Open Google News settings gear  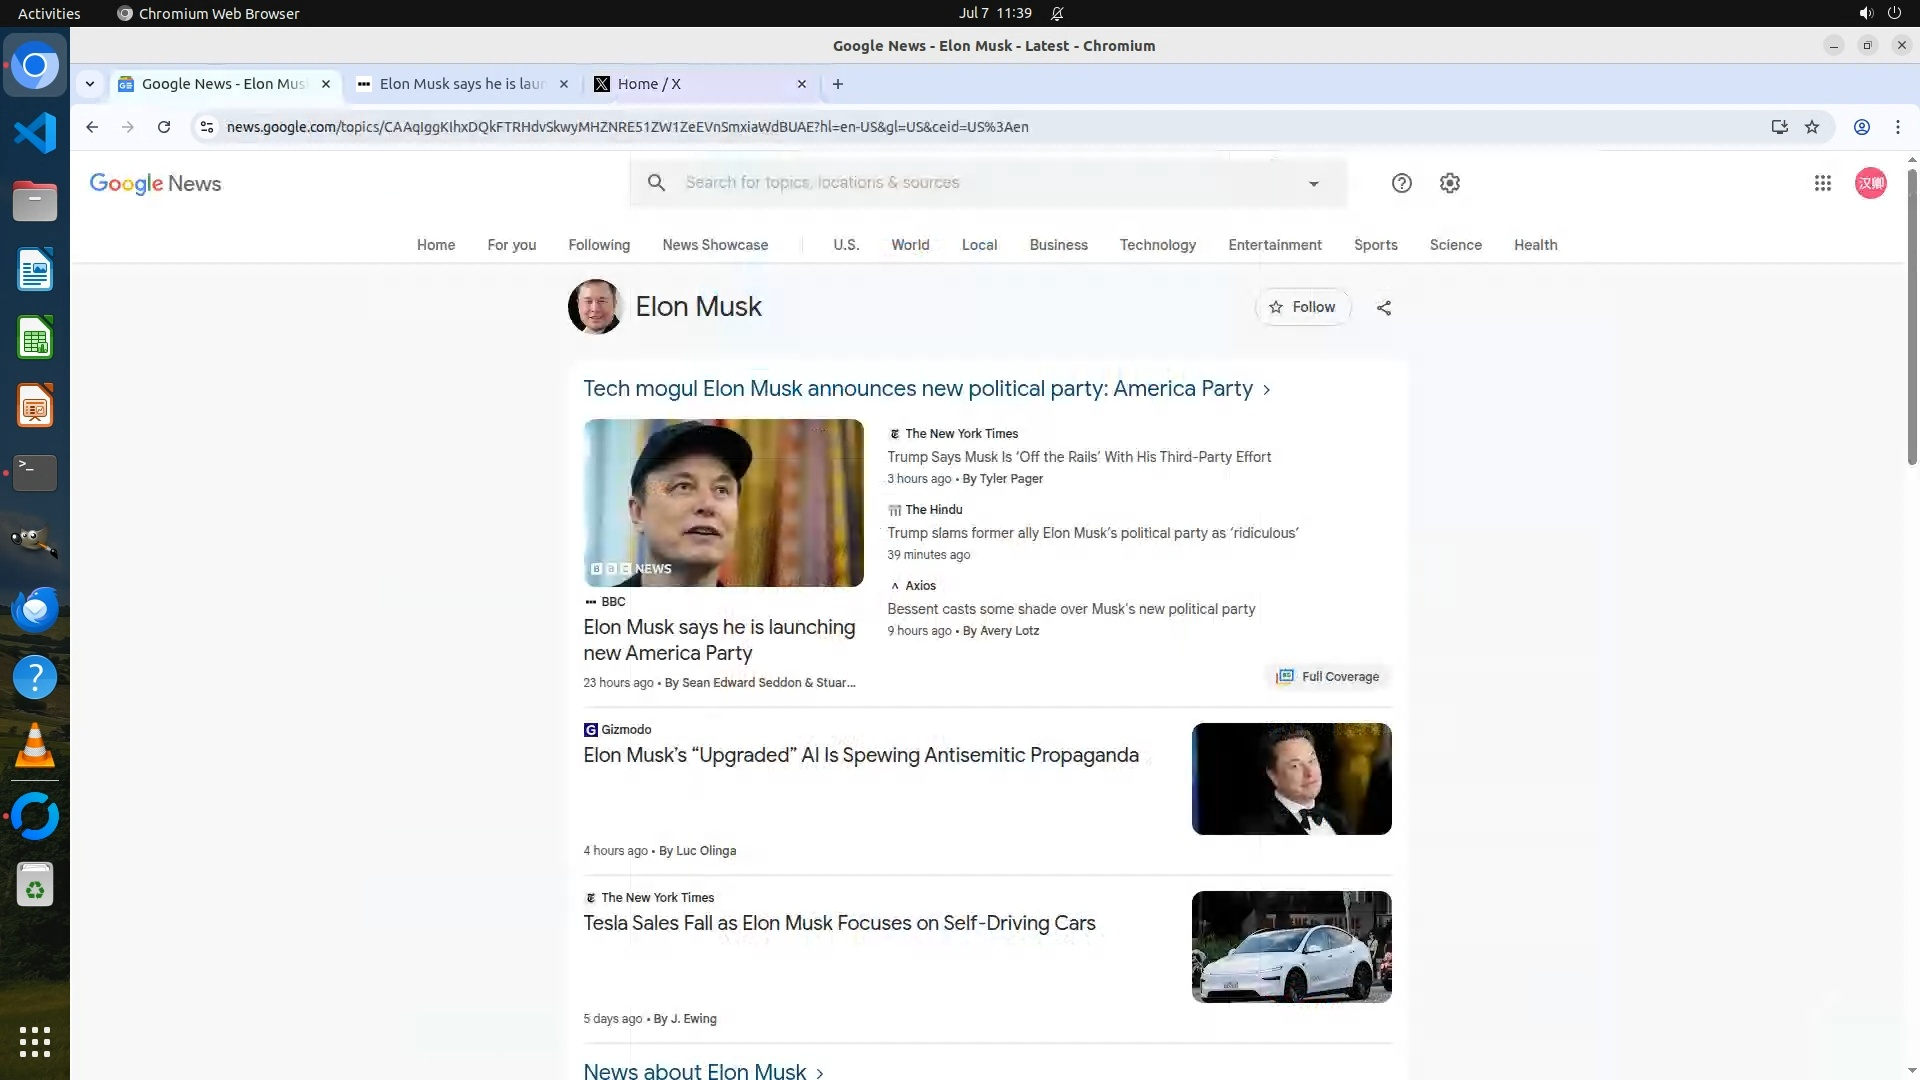1450,183
